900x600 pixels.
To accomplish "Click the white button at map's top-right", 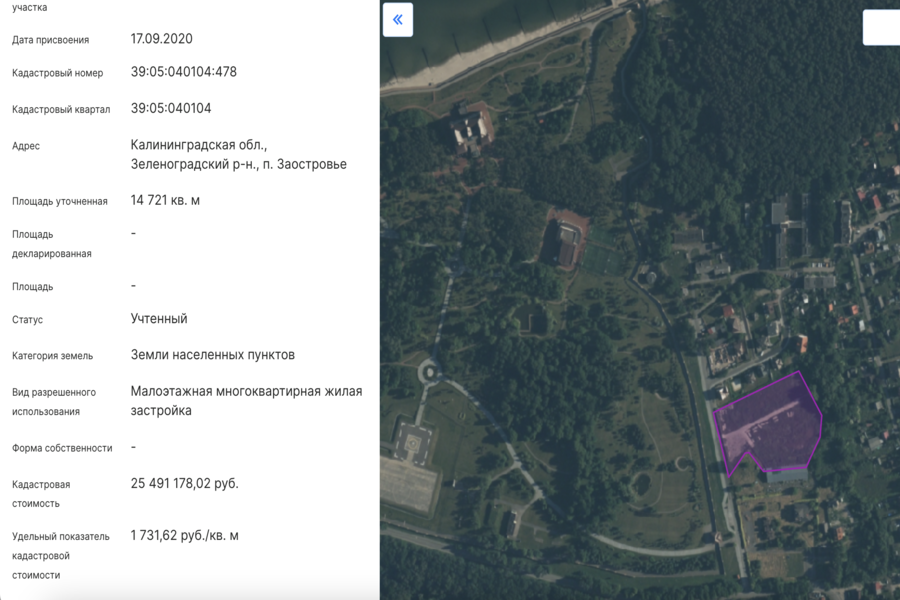I will tap(881, 27).
